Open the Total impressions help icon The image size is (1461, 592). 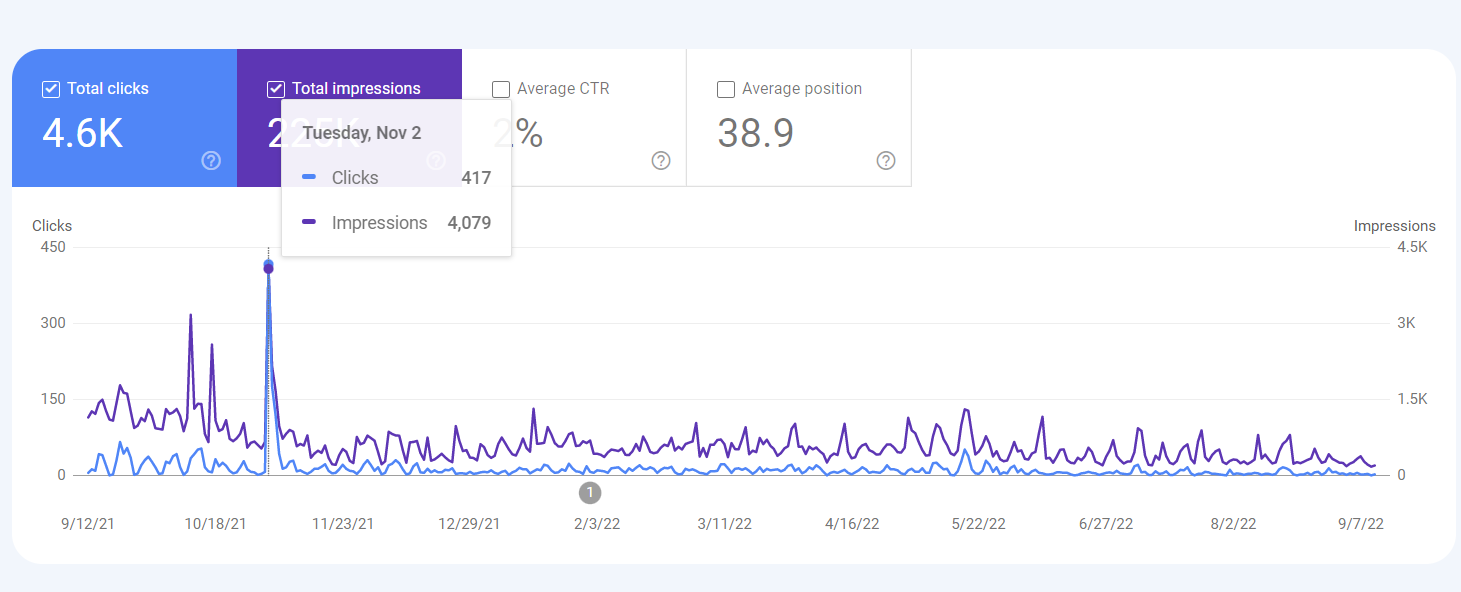[436, 160]
